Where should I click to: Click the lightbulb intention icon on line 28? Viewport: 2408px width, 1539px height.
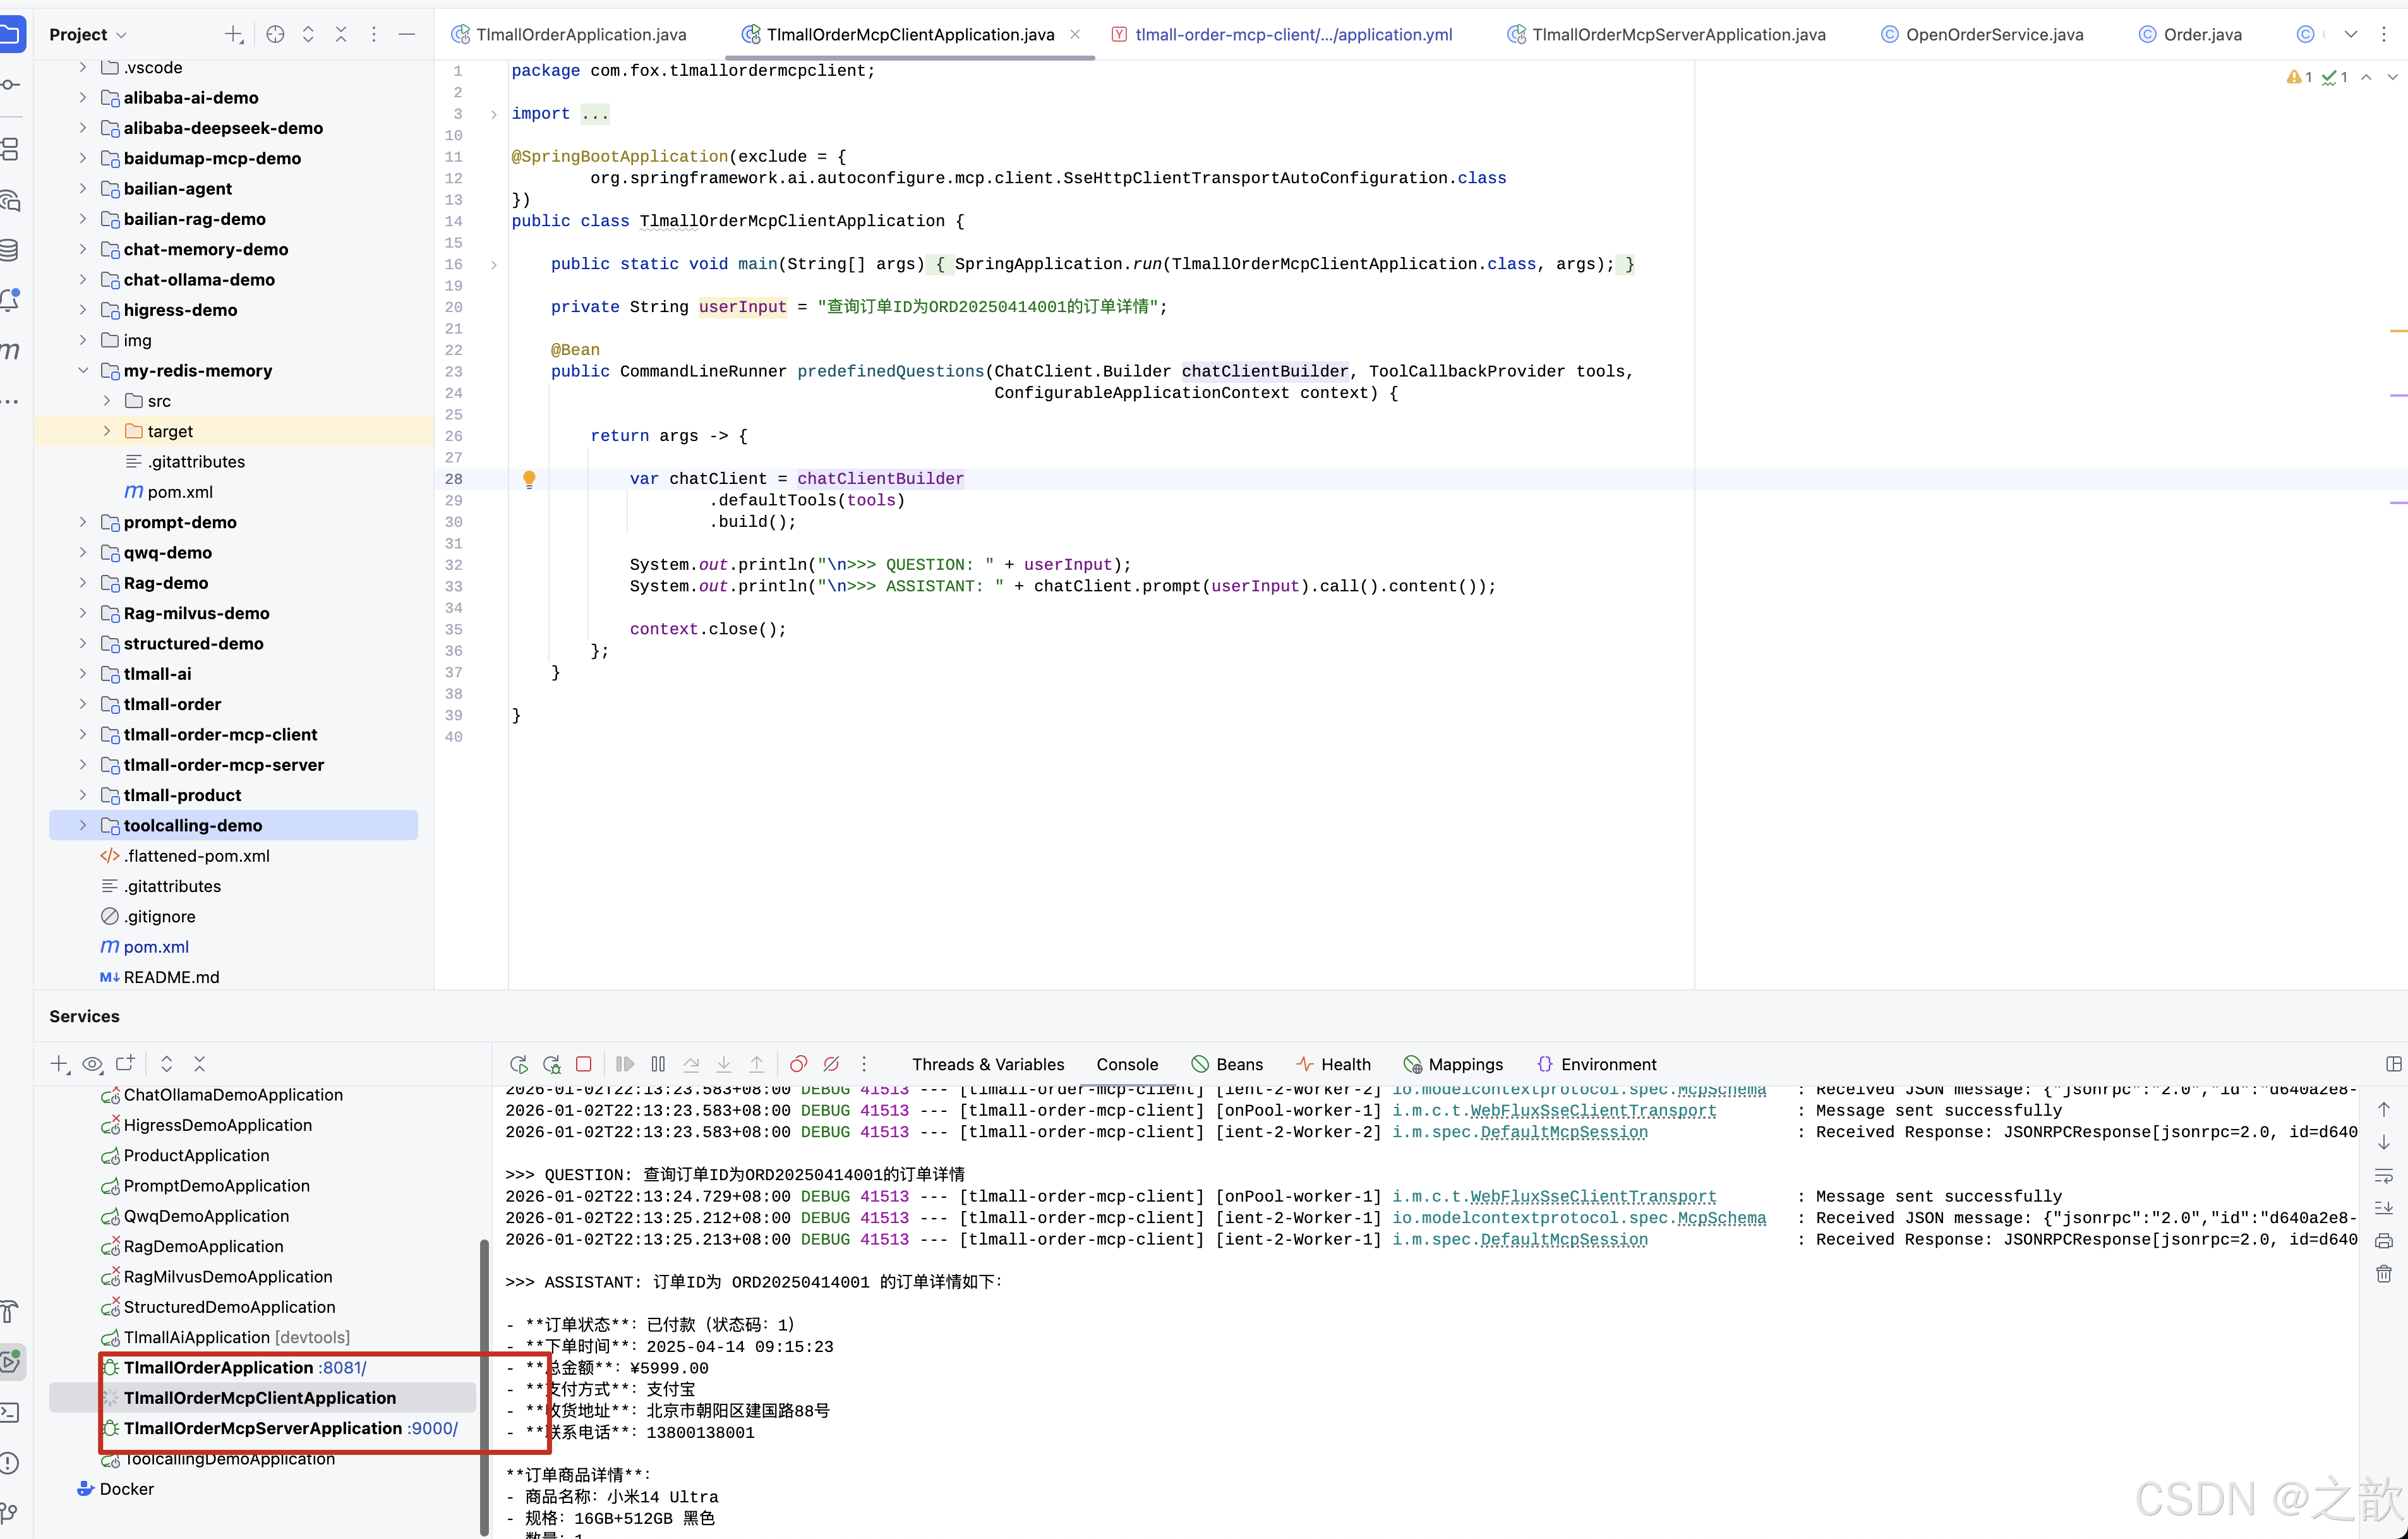pos(529,479)
